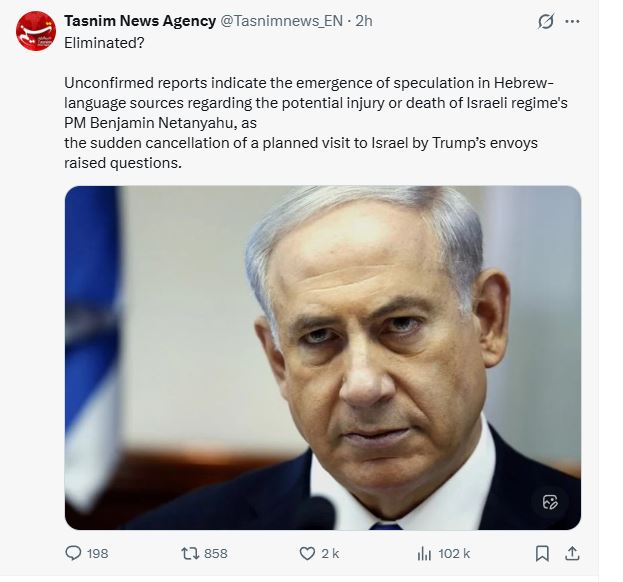The image size is (623, 582).
Task: Open the attached photo of the man
Action: [x=323, y=358]
